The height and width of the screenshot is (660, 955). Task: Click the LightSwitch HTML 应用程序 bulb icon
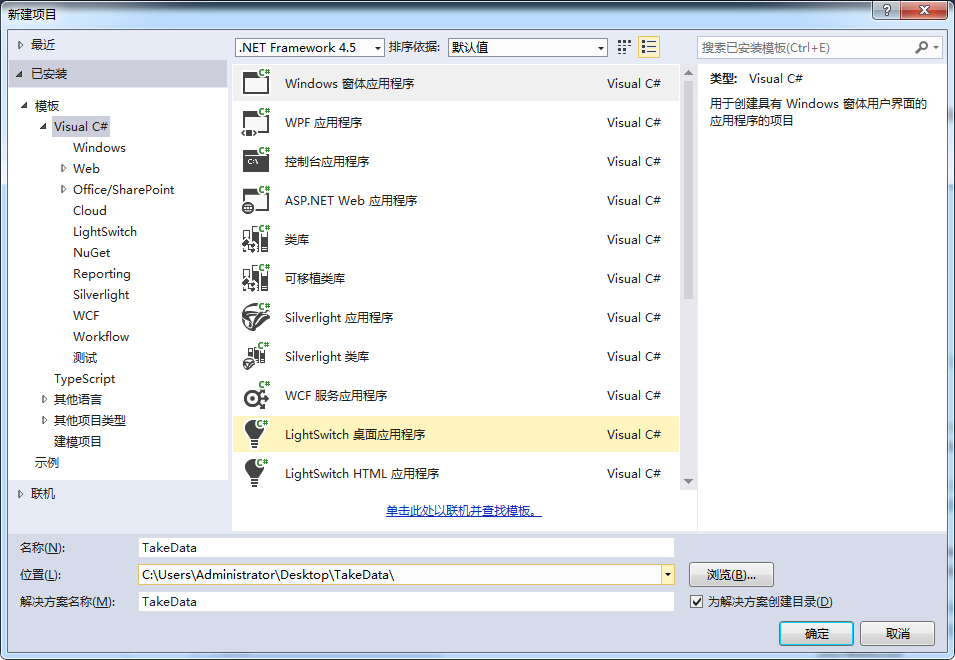(x=256, y=472)
